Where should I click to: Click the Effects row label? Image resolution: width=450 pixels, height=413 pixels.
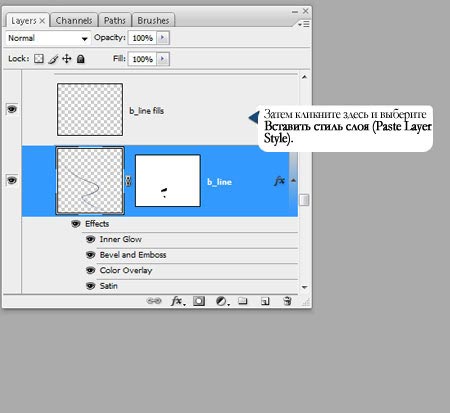pyautogui.click(x=97, y=224)
